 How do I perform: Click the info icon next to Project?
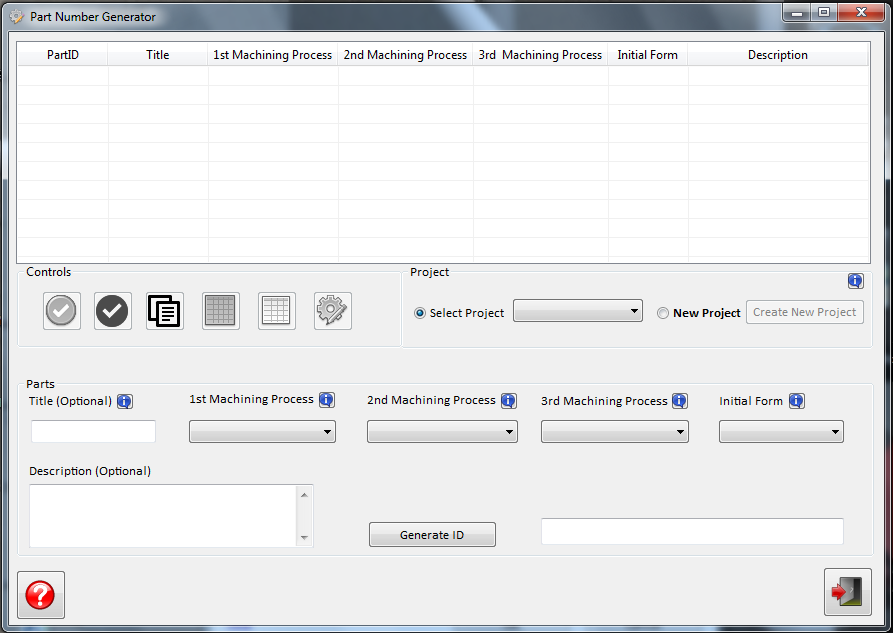point(855,281)
